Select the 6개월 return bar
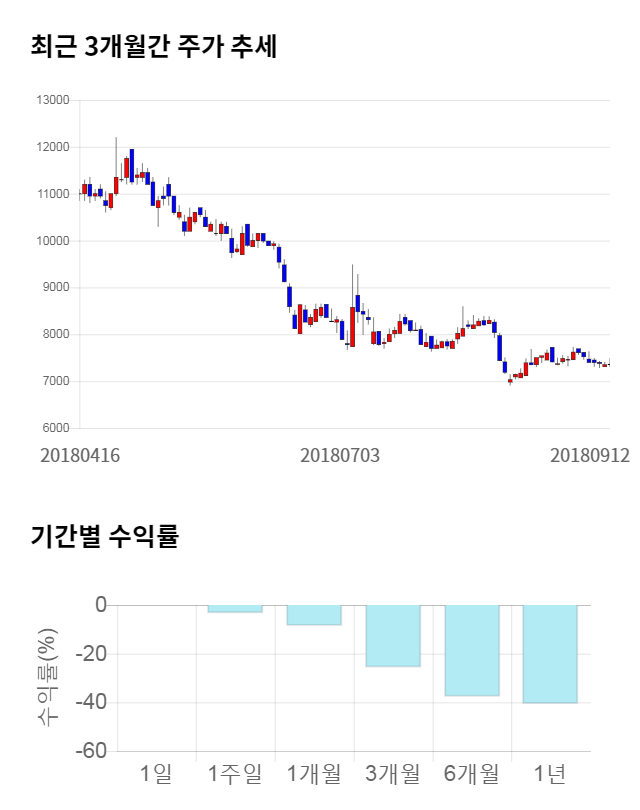The image size is (640, 810). (471, 650)
